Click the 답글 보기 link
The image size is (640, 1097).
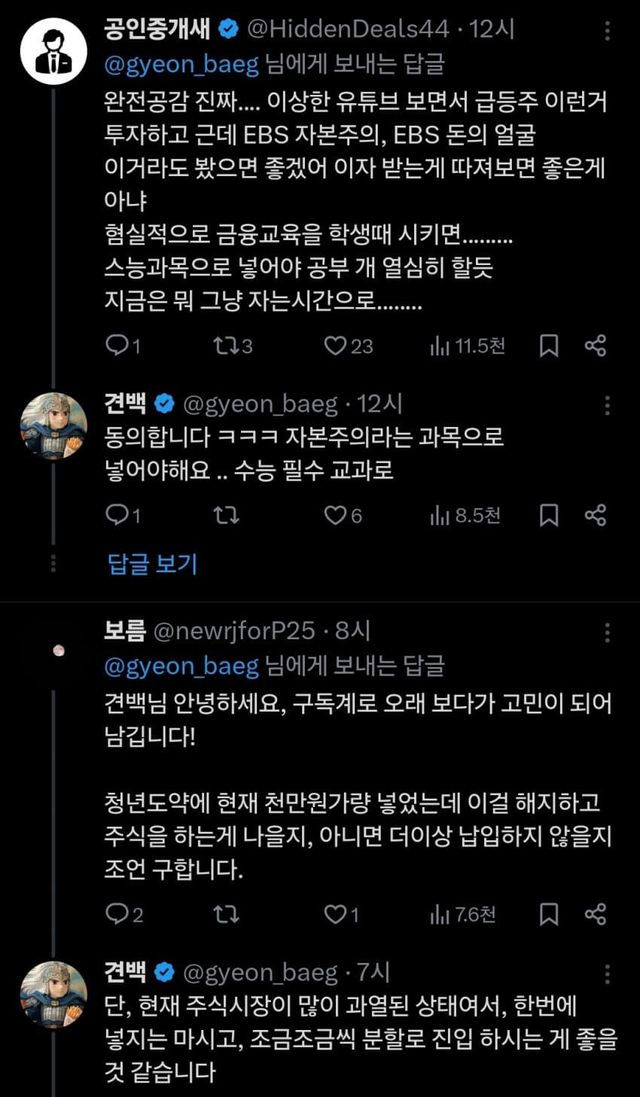pyautogui.click(x=152, y=563)
